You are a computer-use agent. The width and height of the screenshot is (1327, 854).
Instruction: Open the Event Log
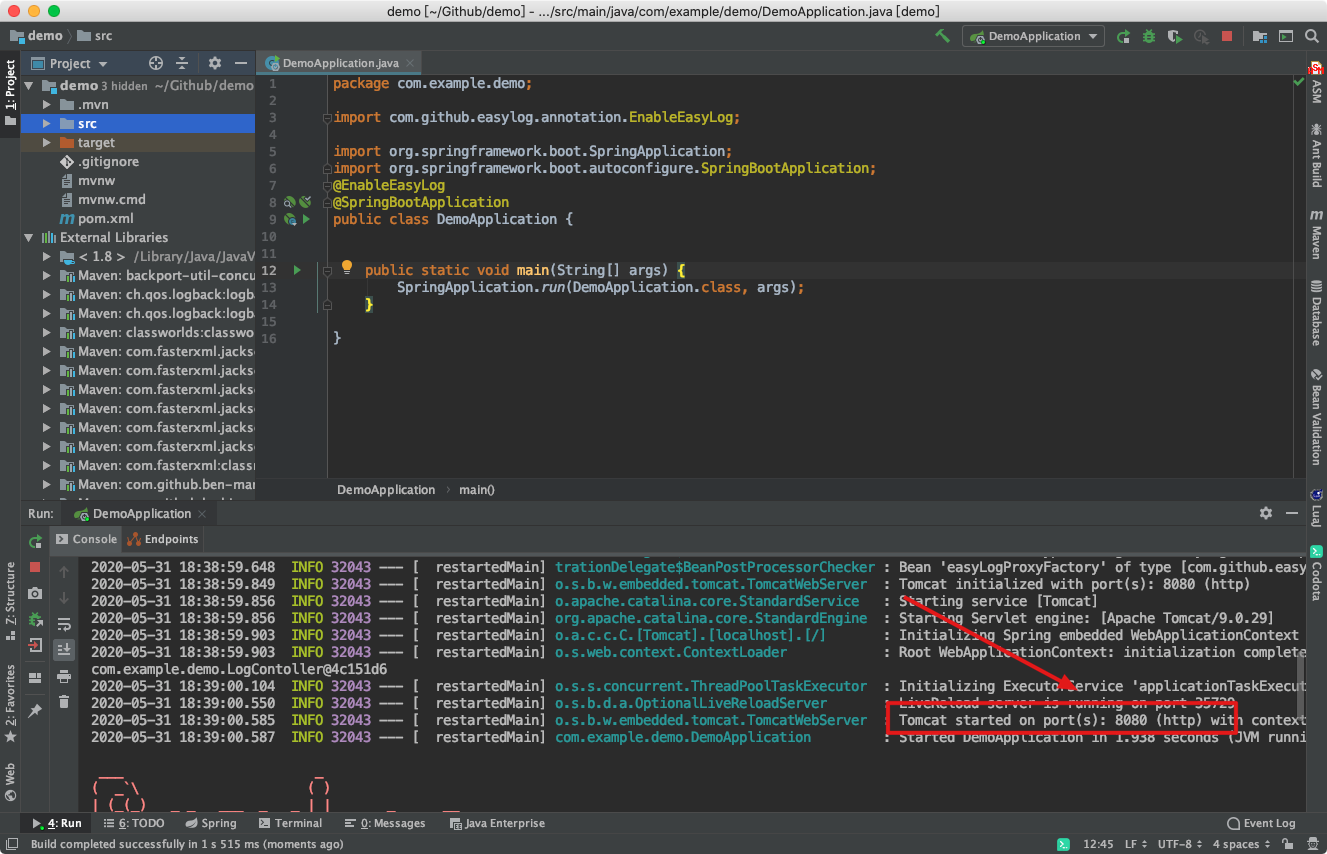click(x=1261, y=823)
